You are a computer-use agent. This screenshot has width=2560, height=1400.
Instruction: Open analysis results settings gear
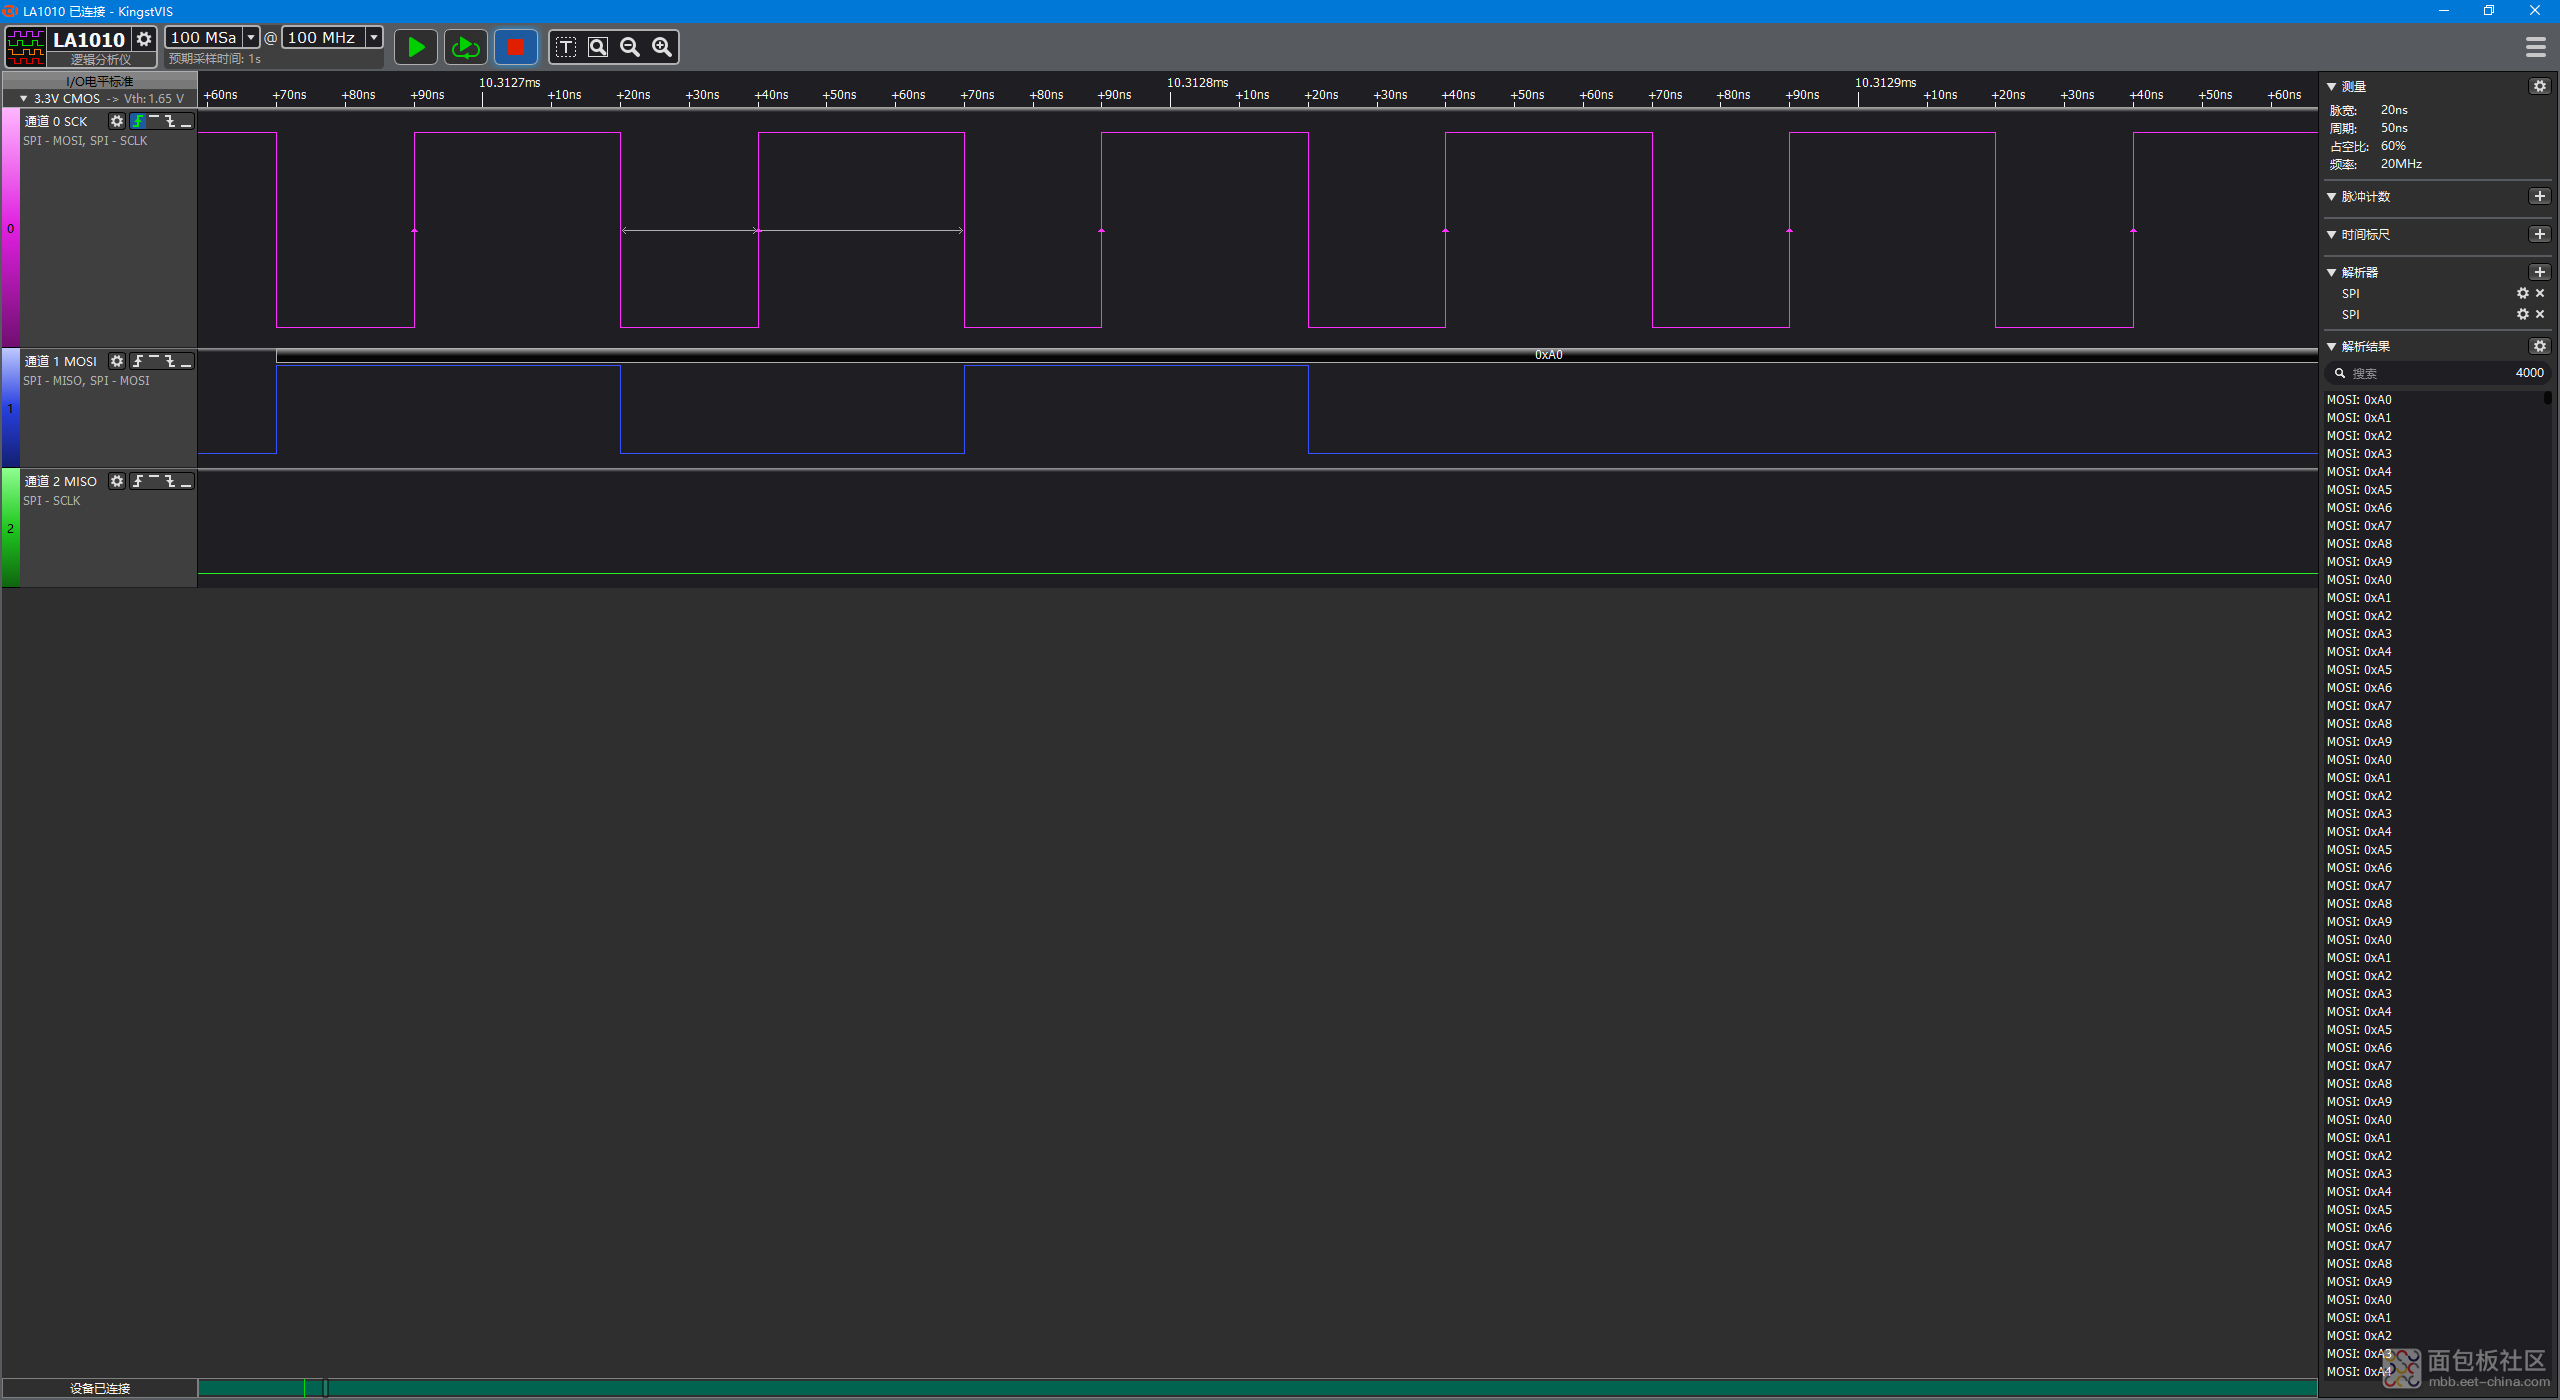tap(2540, 346)
